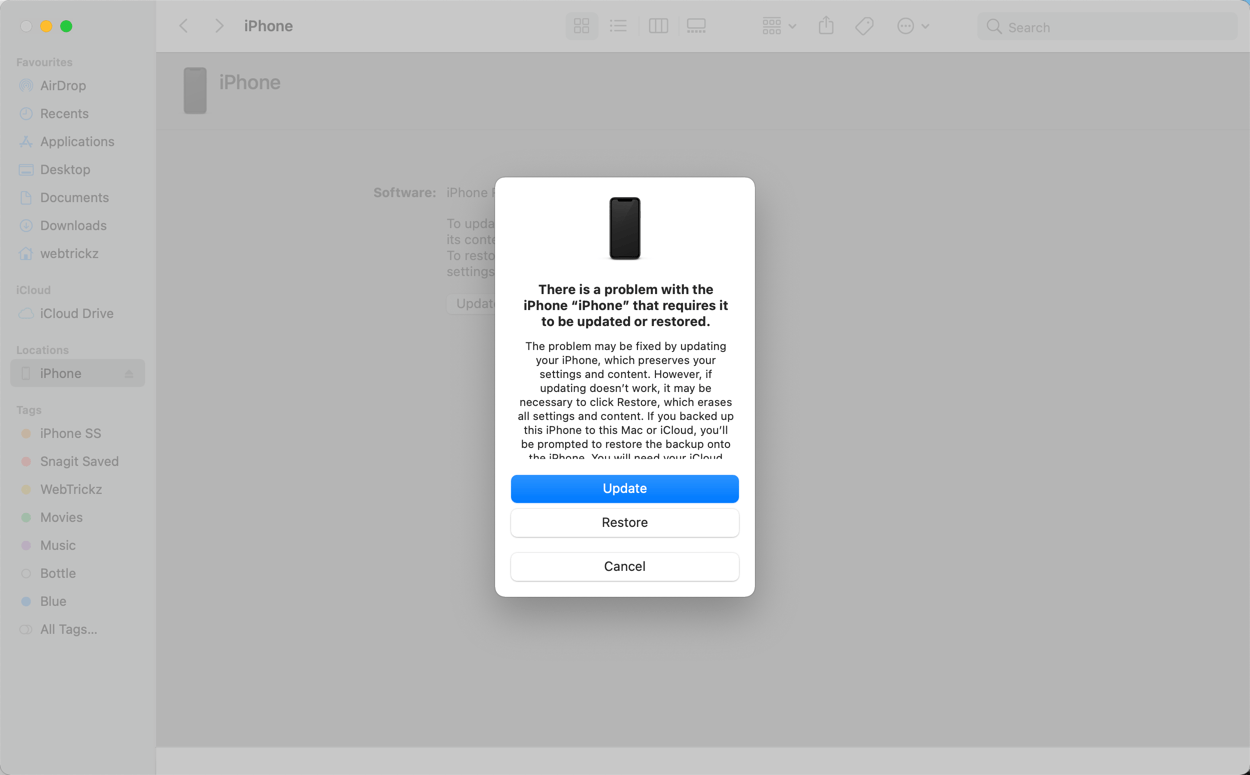Click the Update button in dialog

[624, 488]
